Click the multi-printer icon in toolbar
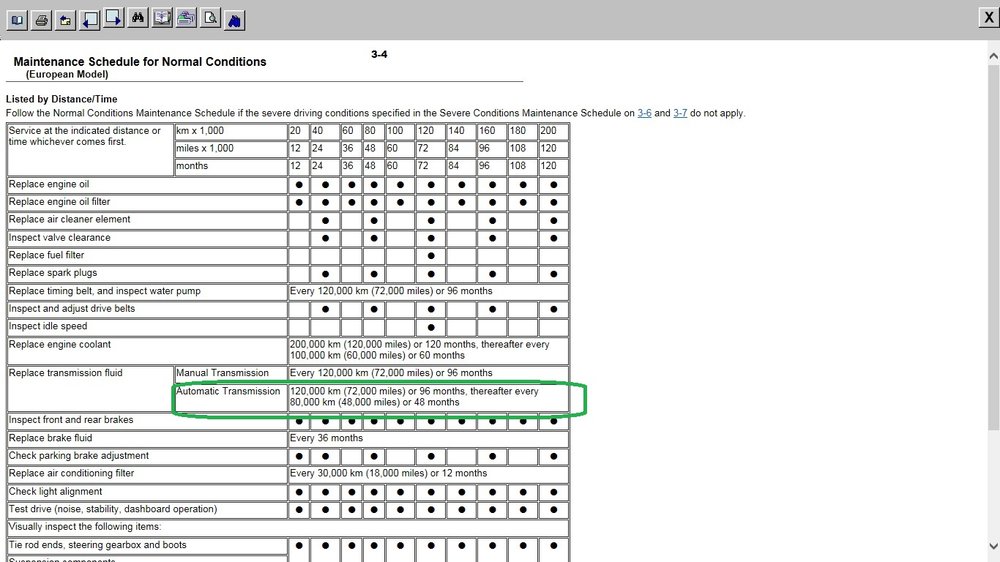The image size is (1000, 562). (x=186, y=18)
